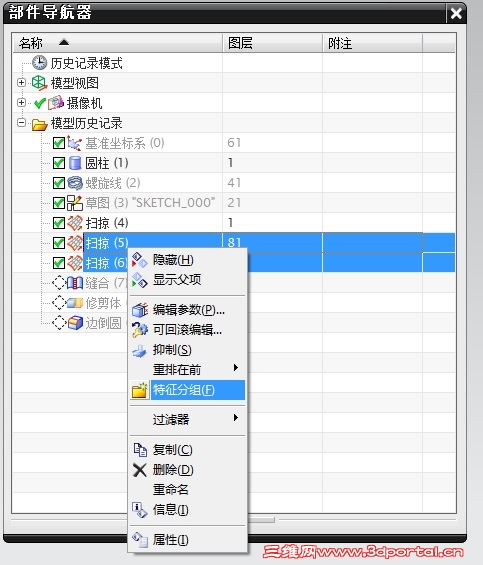Image resolution: width=483 pixels, height=565 pixels.
Task: Click the 隐藏(H) menu icon
Action: [139, 260]
